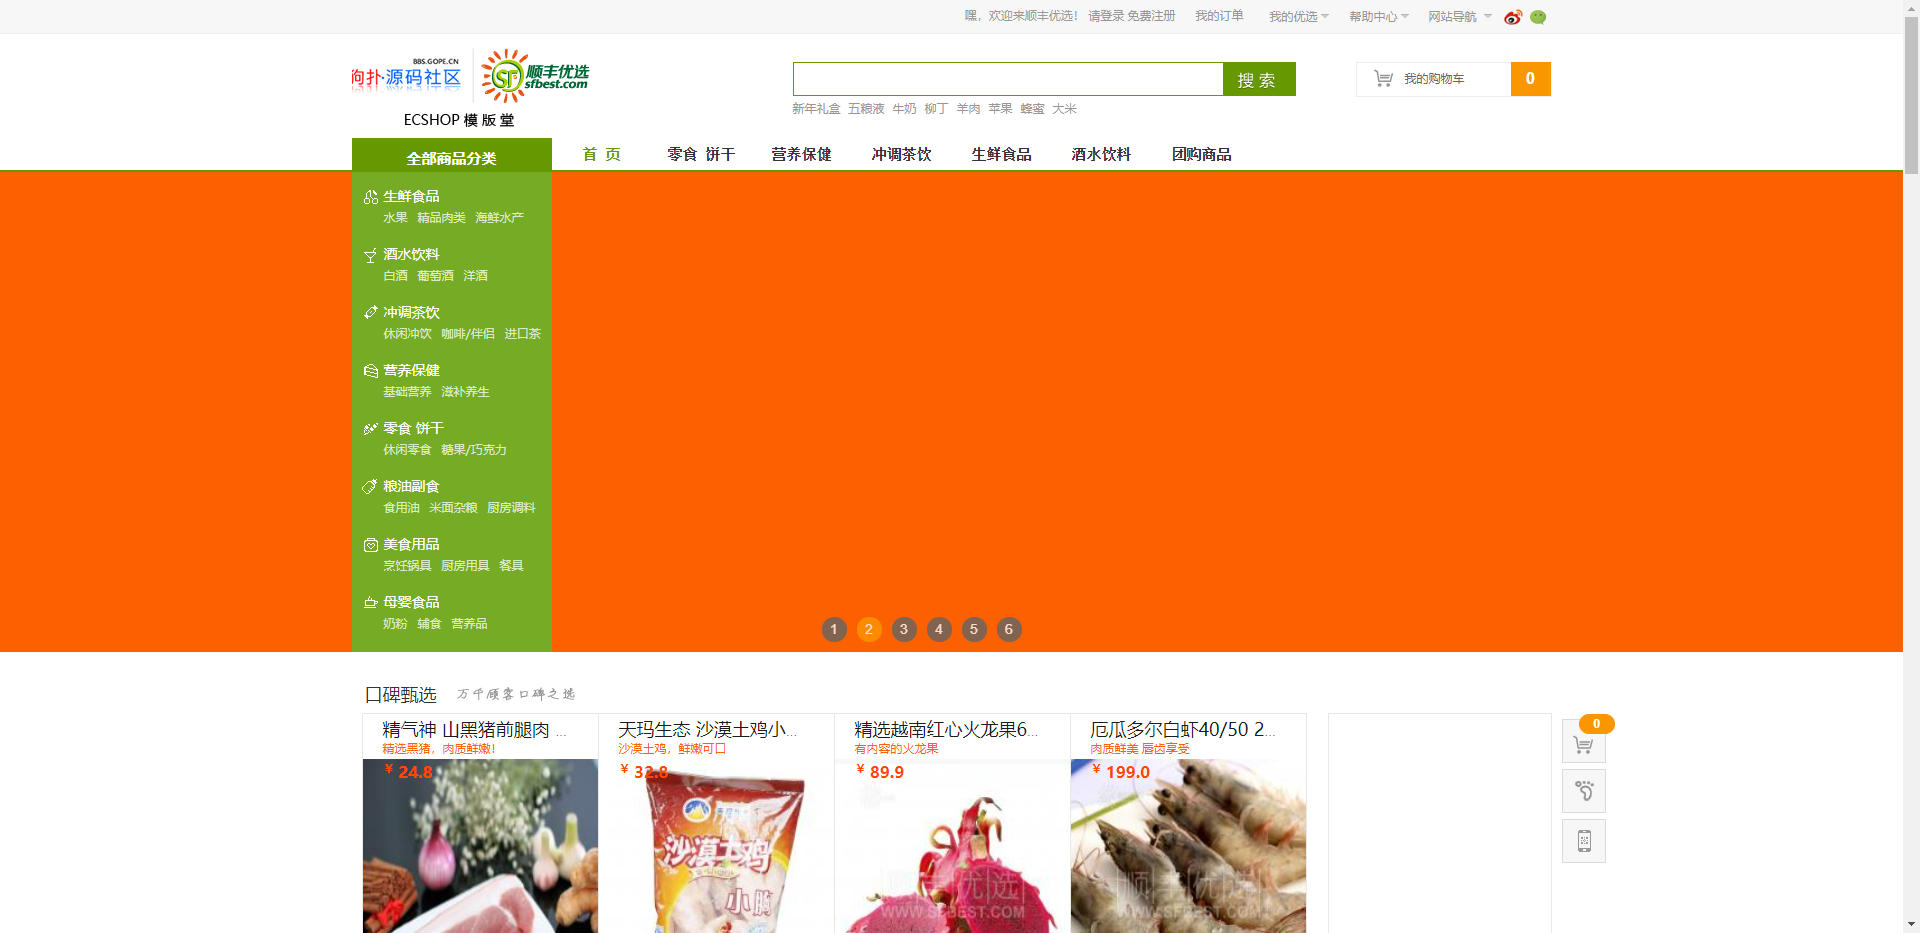Expand the 我的优选 dropdown
1920x933 pixels.
pos(1299,16)
